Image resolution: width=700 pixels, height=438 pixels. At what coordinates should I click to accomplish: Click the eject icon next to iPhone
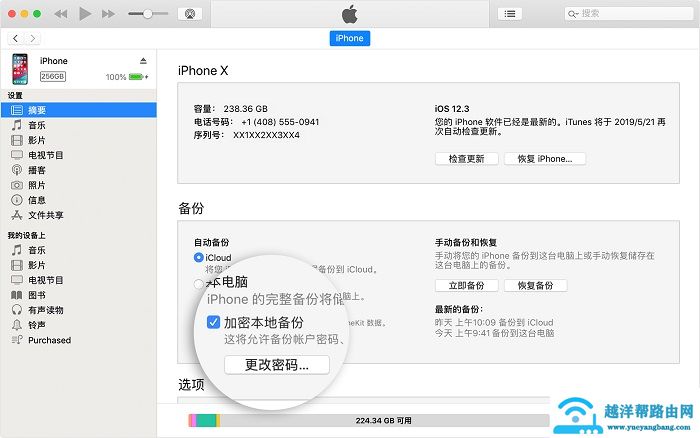click(142, 61)
